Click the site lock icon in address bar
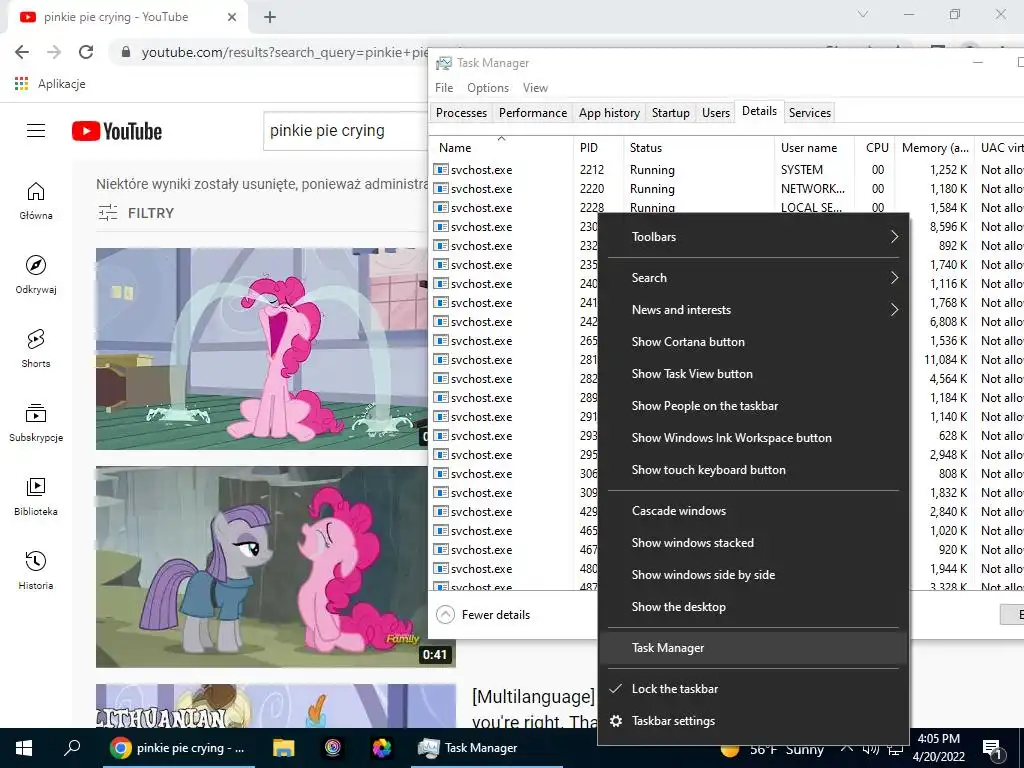 click(126, 52)
